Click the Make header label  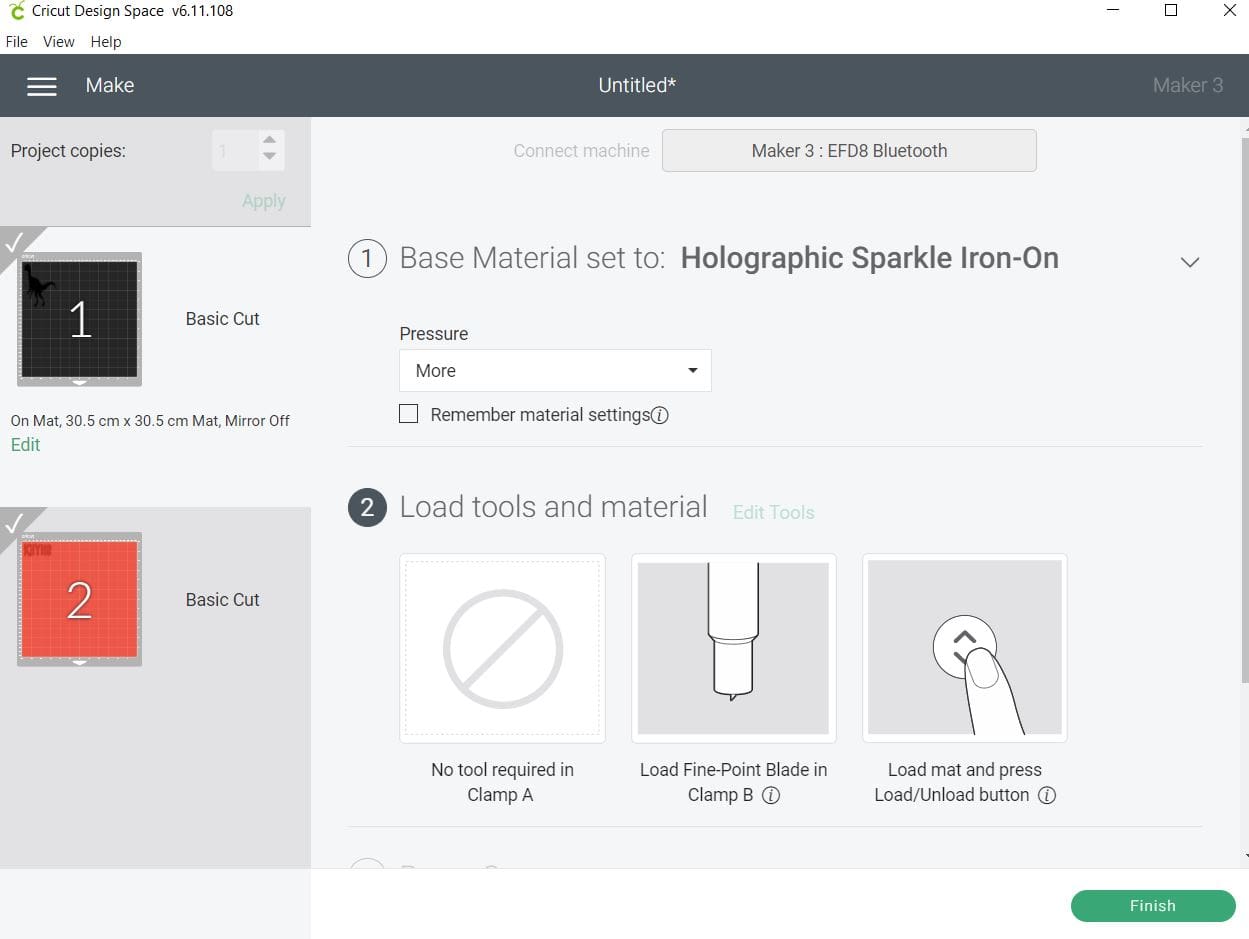pyautogui.click(x=110, y=86)
